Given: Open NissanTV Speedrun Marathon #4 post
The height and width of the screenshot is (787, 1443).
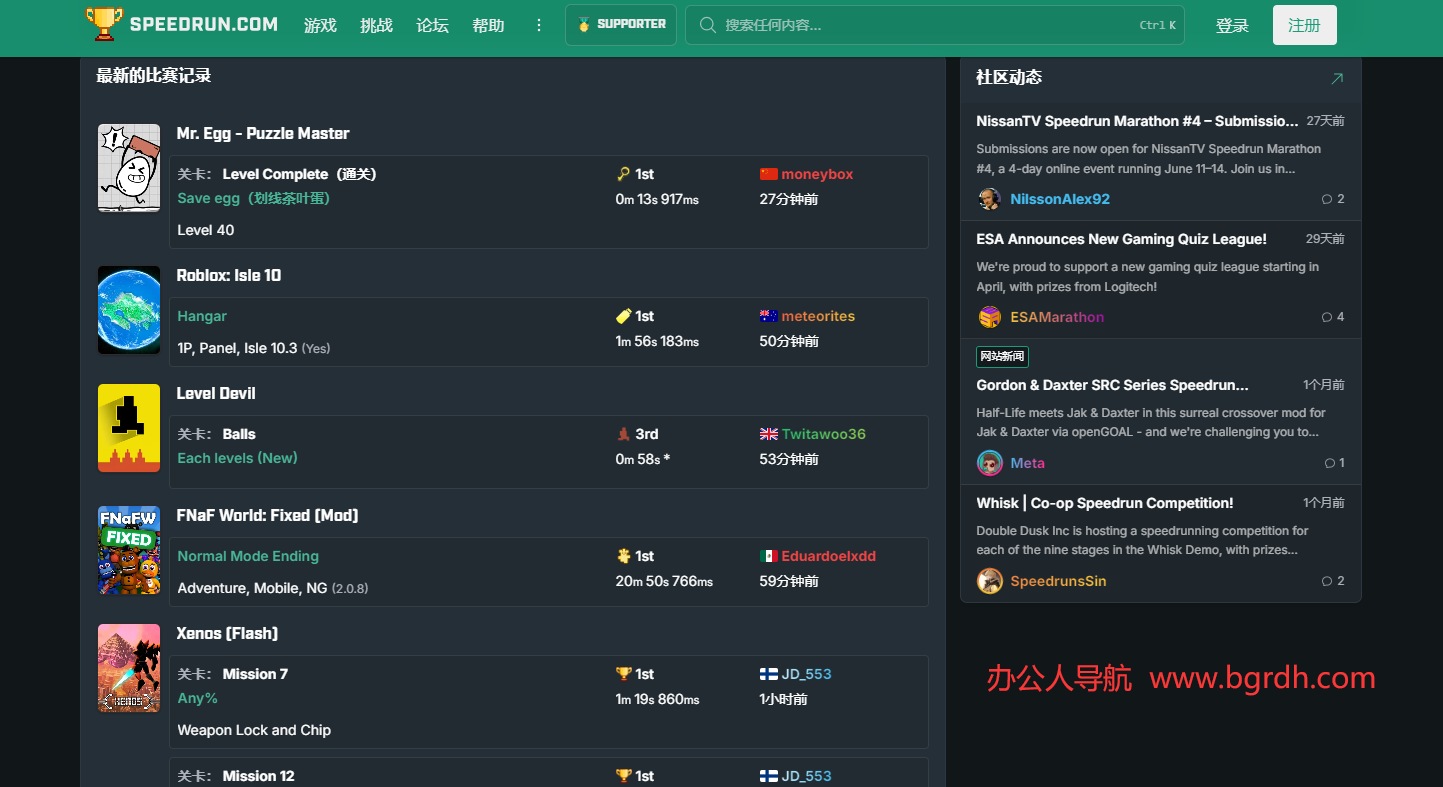Looking at the screenshot, I should (x=1138, y=121).
